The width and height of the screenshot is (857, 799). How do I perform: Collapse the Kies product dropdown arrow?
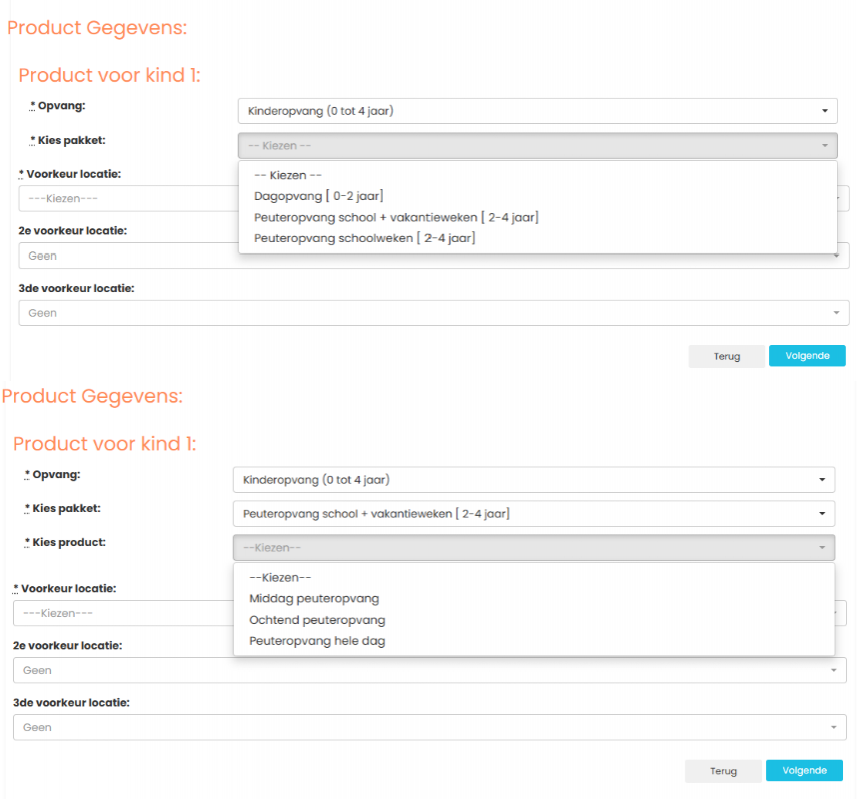(x=822, y=547)
